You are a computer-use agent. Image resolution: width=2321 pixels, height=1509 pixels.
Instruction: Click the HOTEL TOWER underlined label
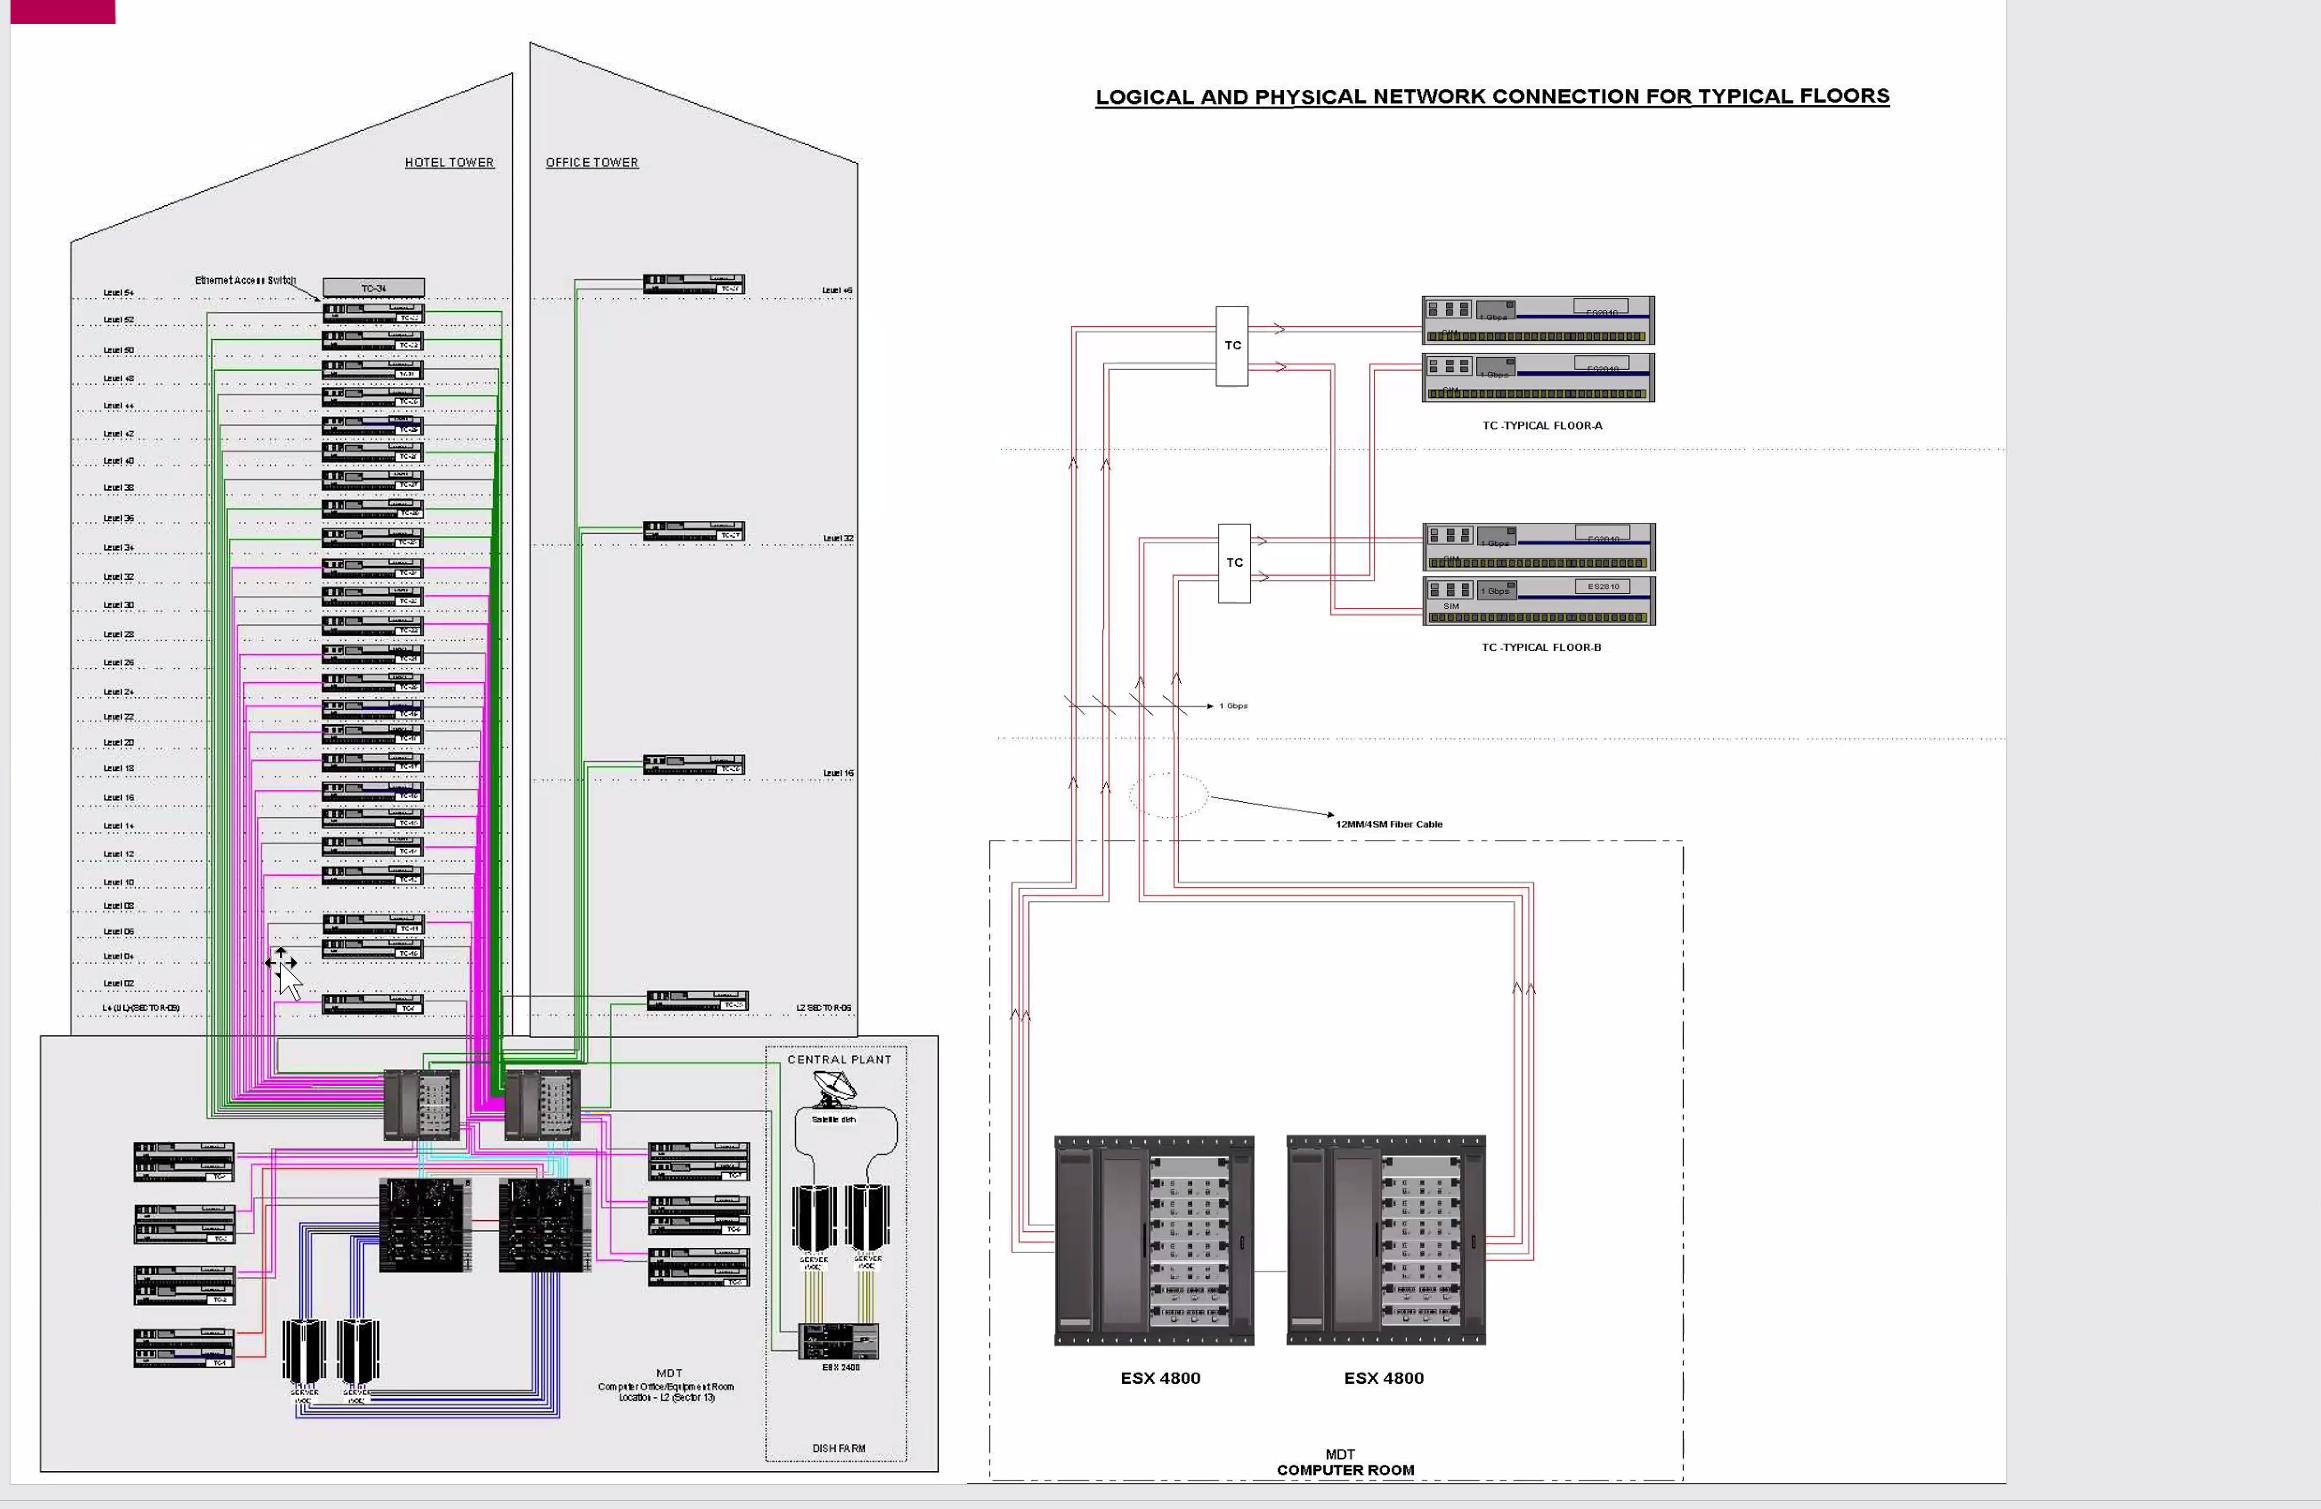point(449,162)
